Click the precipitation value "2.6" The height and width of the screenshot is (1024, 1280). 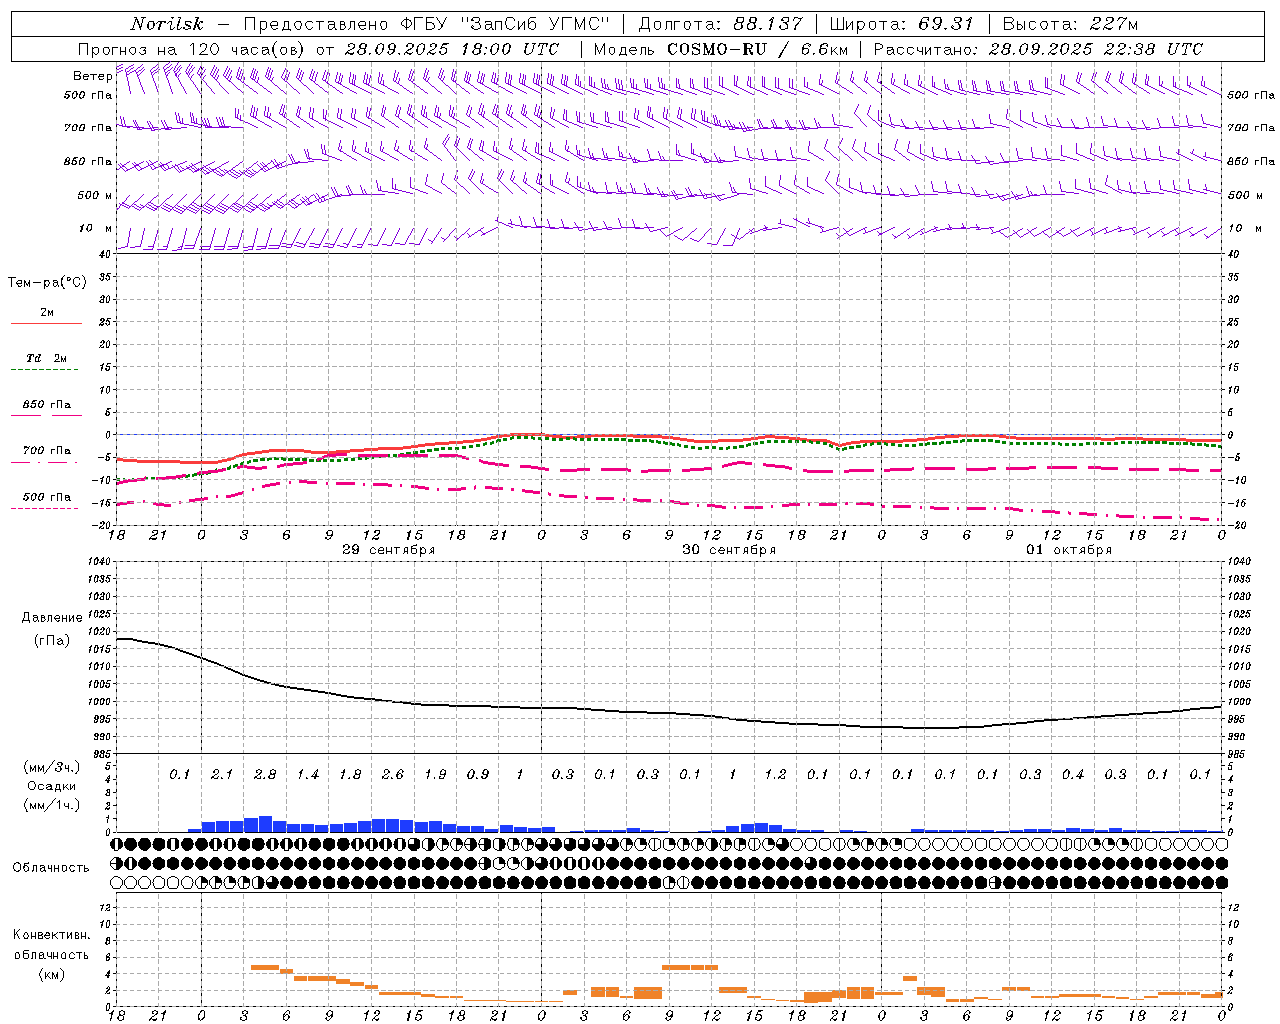pyautogui.click(x=393, y=774)
